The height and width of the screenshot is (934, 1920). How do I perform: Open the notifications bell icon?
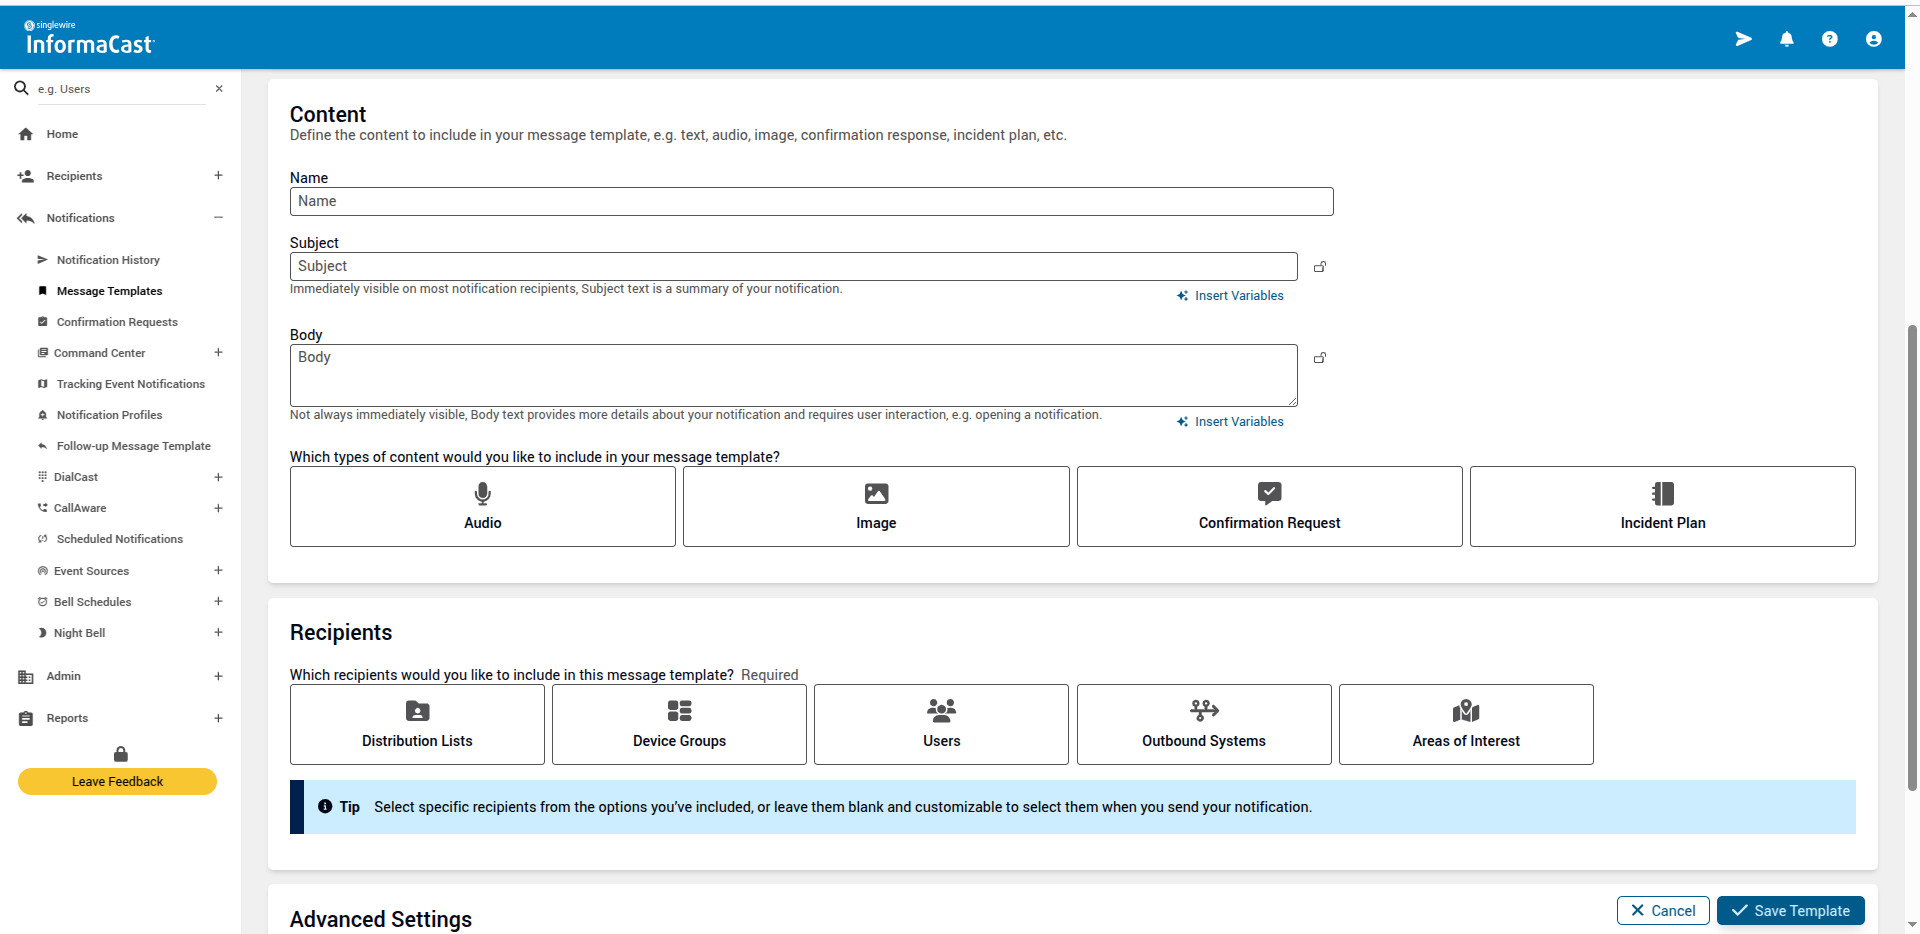(x=1786, y=39)
